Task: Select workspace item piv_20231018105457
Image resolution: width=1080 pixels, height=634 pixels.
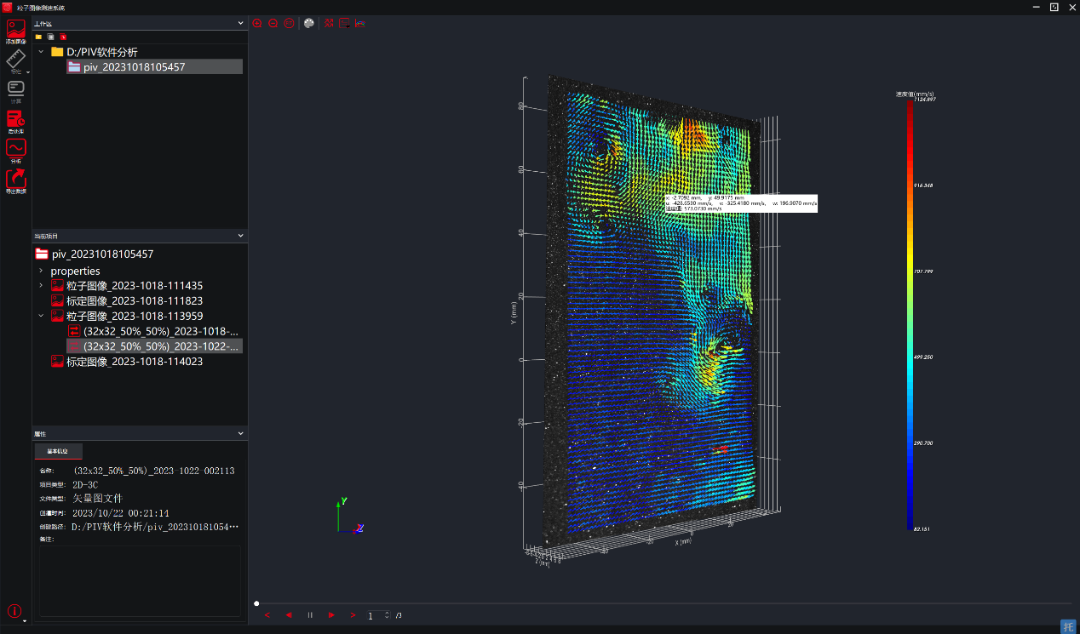Action: [154, 67]
